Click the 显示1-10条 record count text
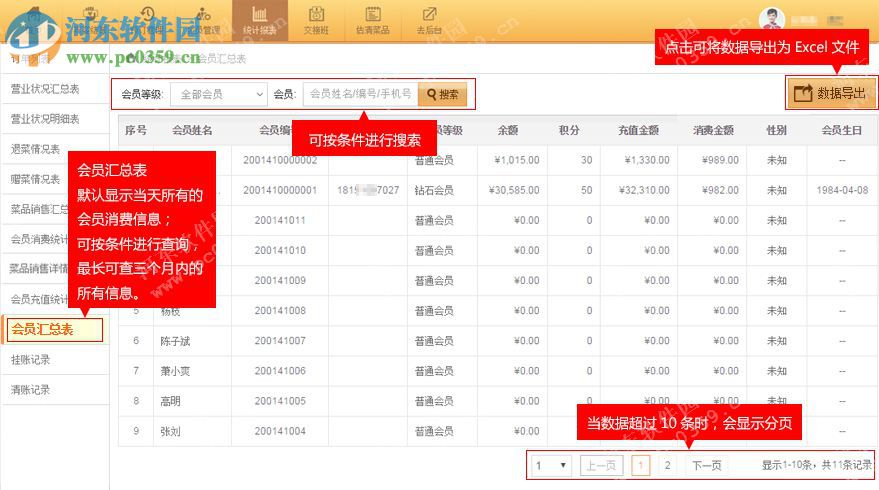The width and height of the screenshot is (879, 490). [x=816, y=465]
